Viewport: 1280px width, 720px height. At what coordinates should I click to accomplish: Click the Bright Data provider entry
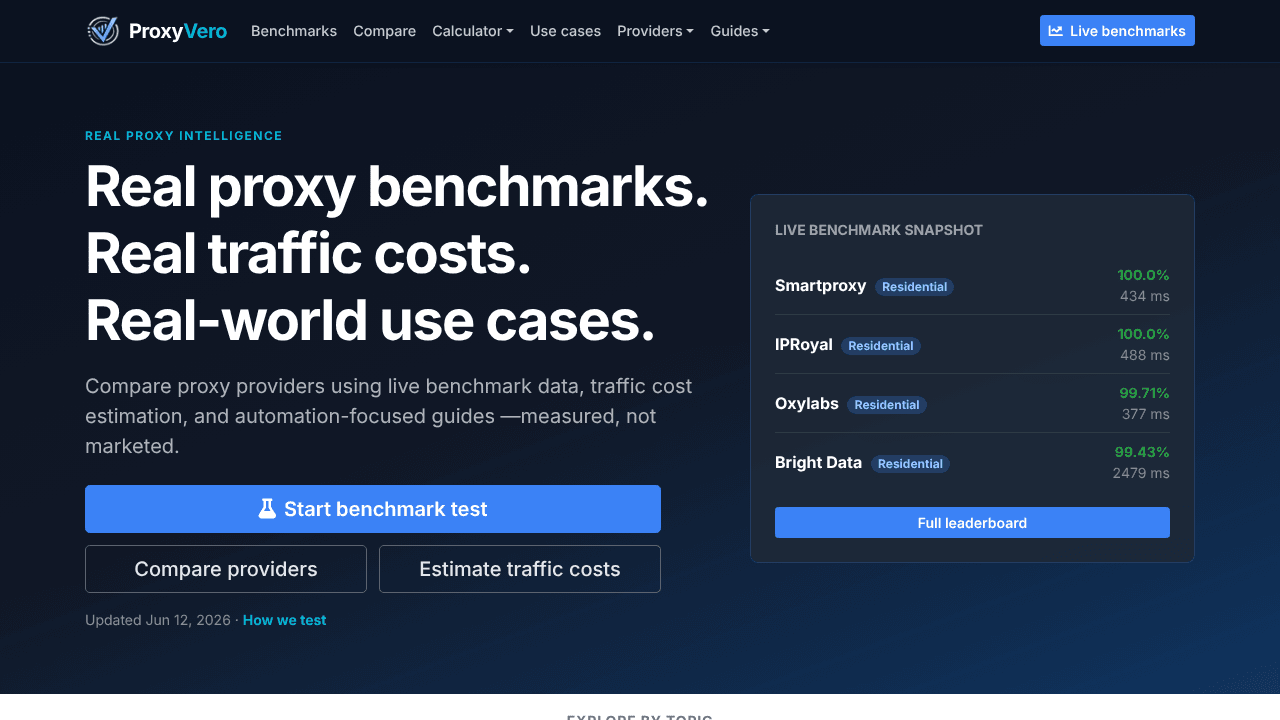tap(972, 462)
